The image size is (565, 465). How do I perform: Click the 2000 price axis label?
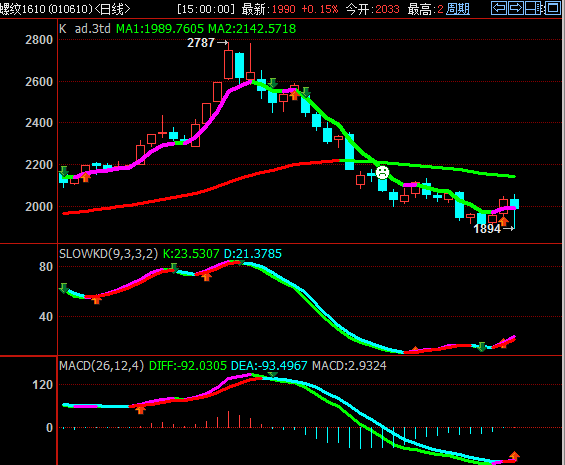pyautogui.click(x=39, y=207)
